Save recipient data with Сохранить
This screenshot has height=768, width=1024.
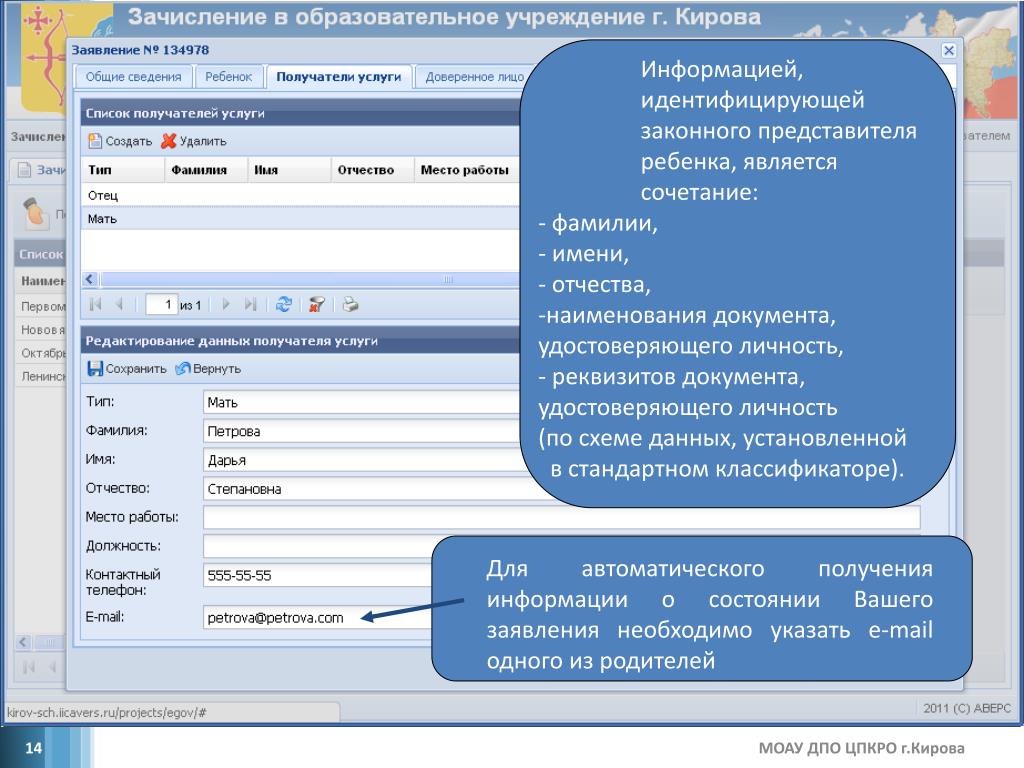(127, 369)
